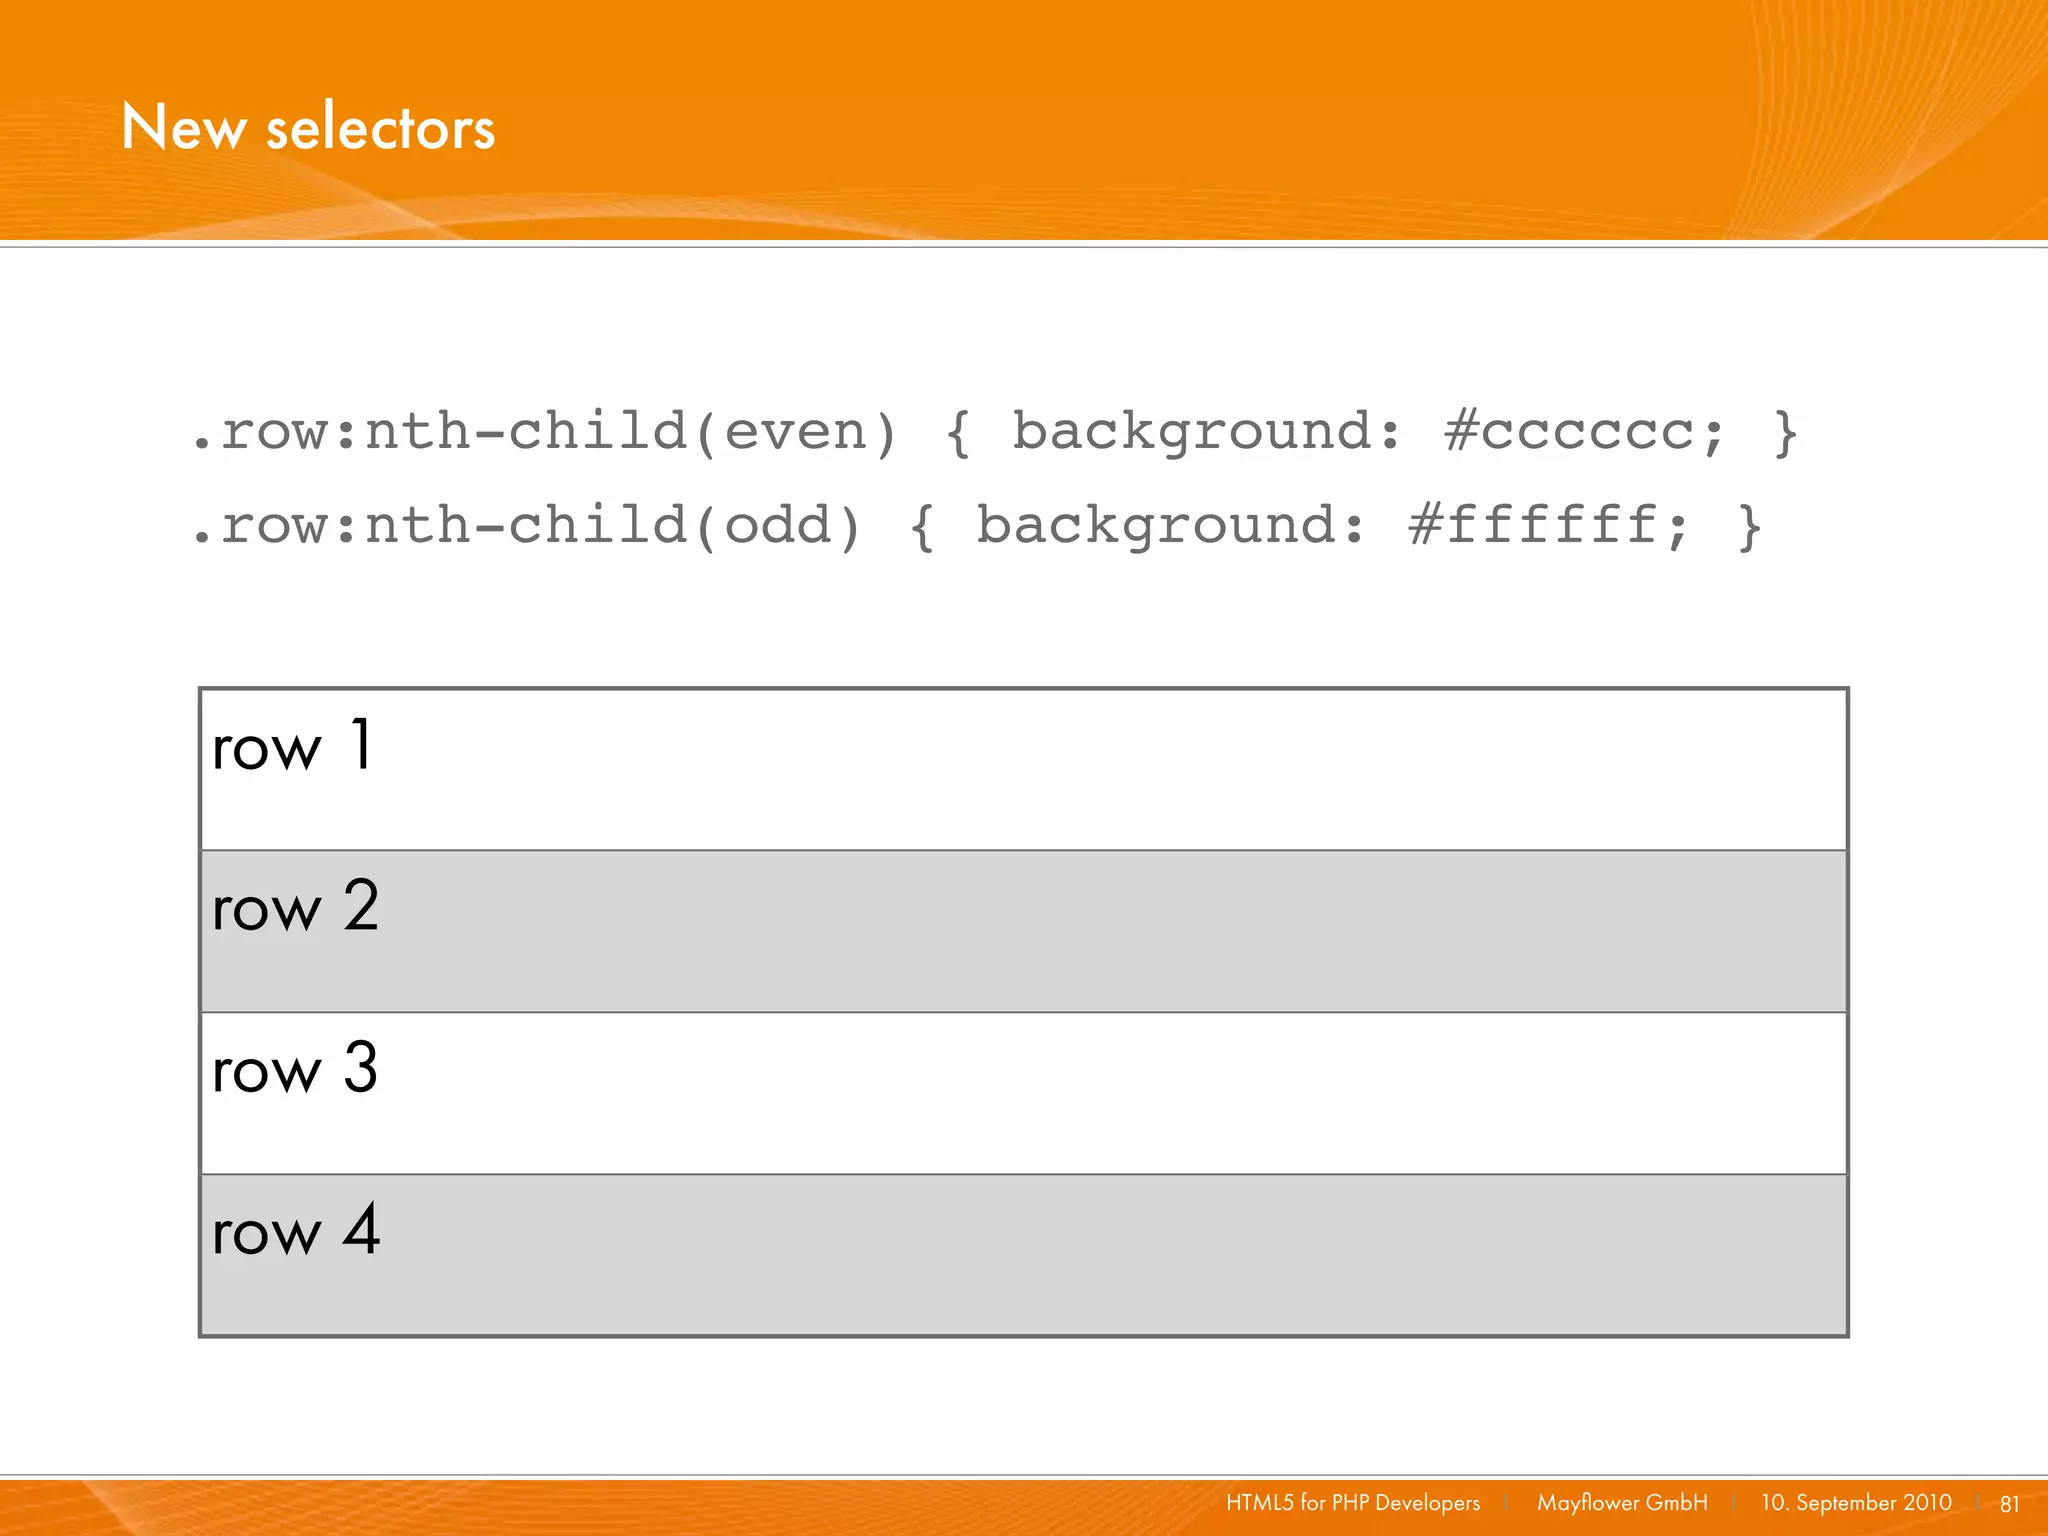Select the white "row 3" table row
The image size is (2048, 1536).
1023,1093
